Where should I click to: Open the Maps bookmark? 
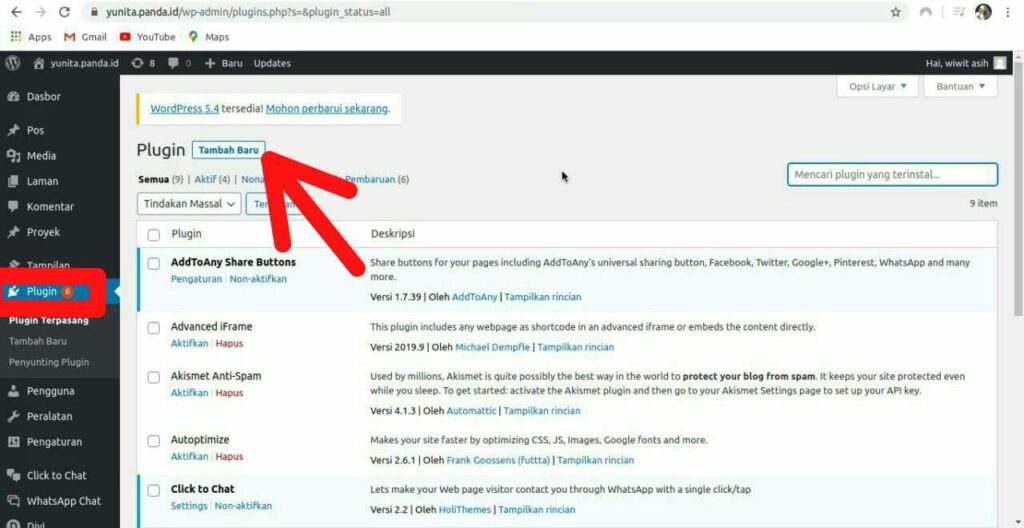coord(209,37)
